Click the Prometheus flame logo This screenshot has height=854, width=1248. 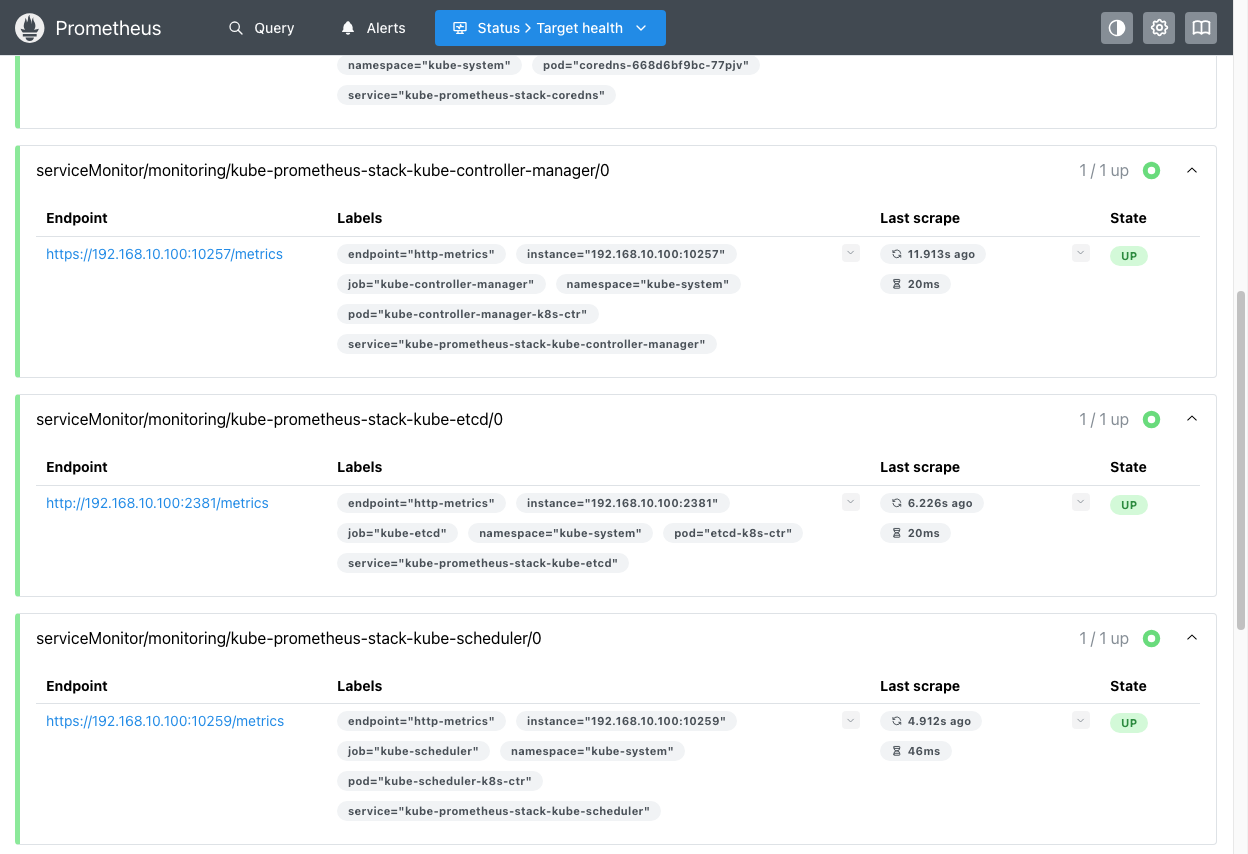(30, 28)
